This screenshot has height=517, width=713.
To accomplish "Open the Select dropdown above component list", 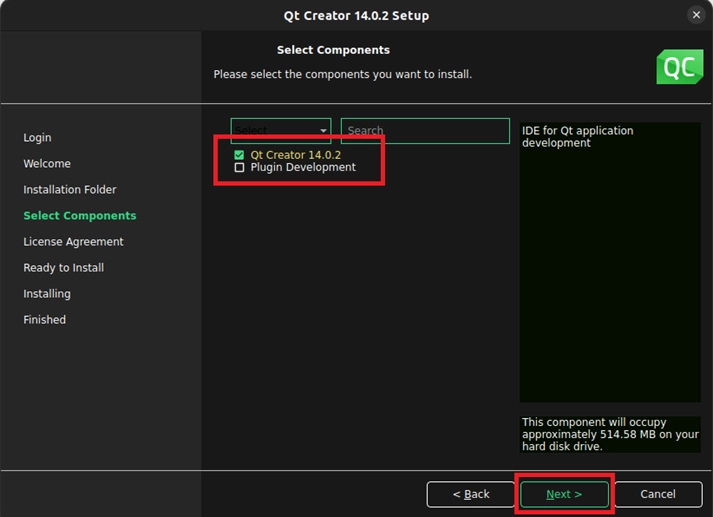I will click(x=281, y=131).
